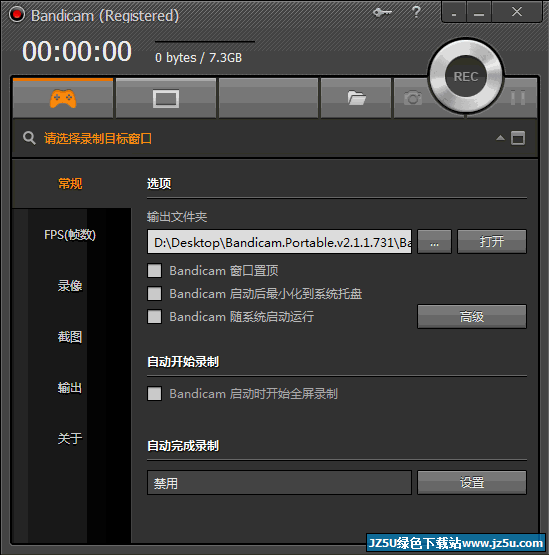549x555 pixels.
Task: Open the 截图 sidebar tab
Action: tap(70, 337)
